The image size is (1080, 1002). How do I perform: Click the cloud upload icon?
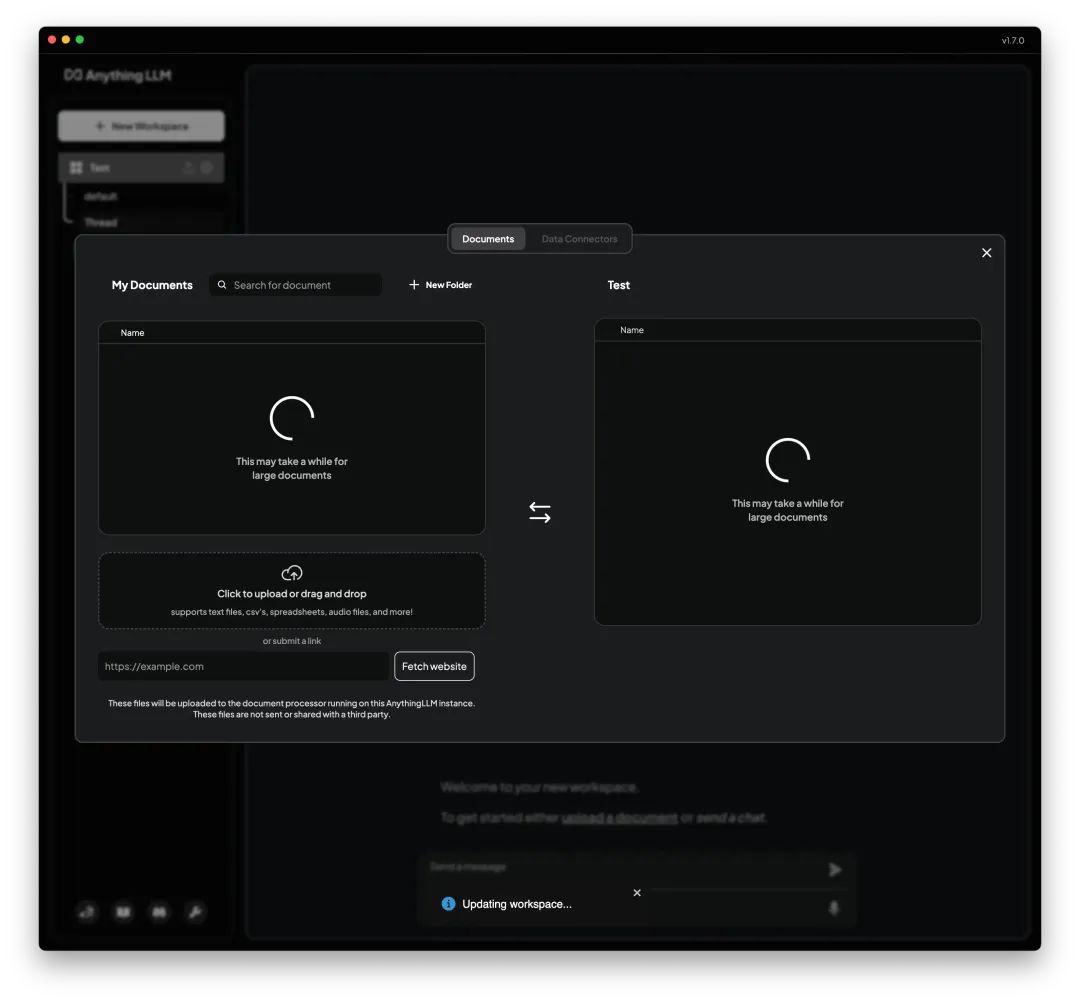291,572
